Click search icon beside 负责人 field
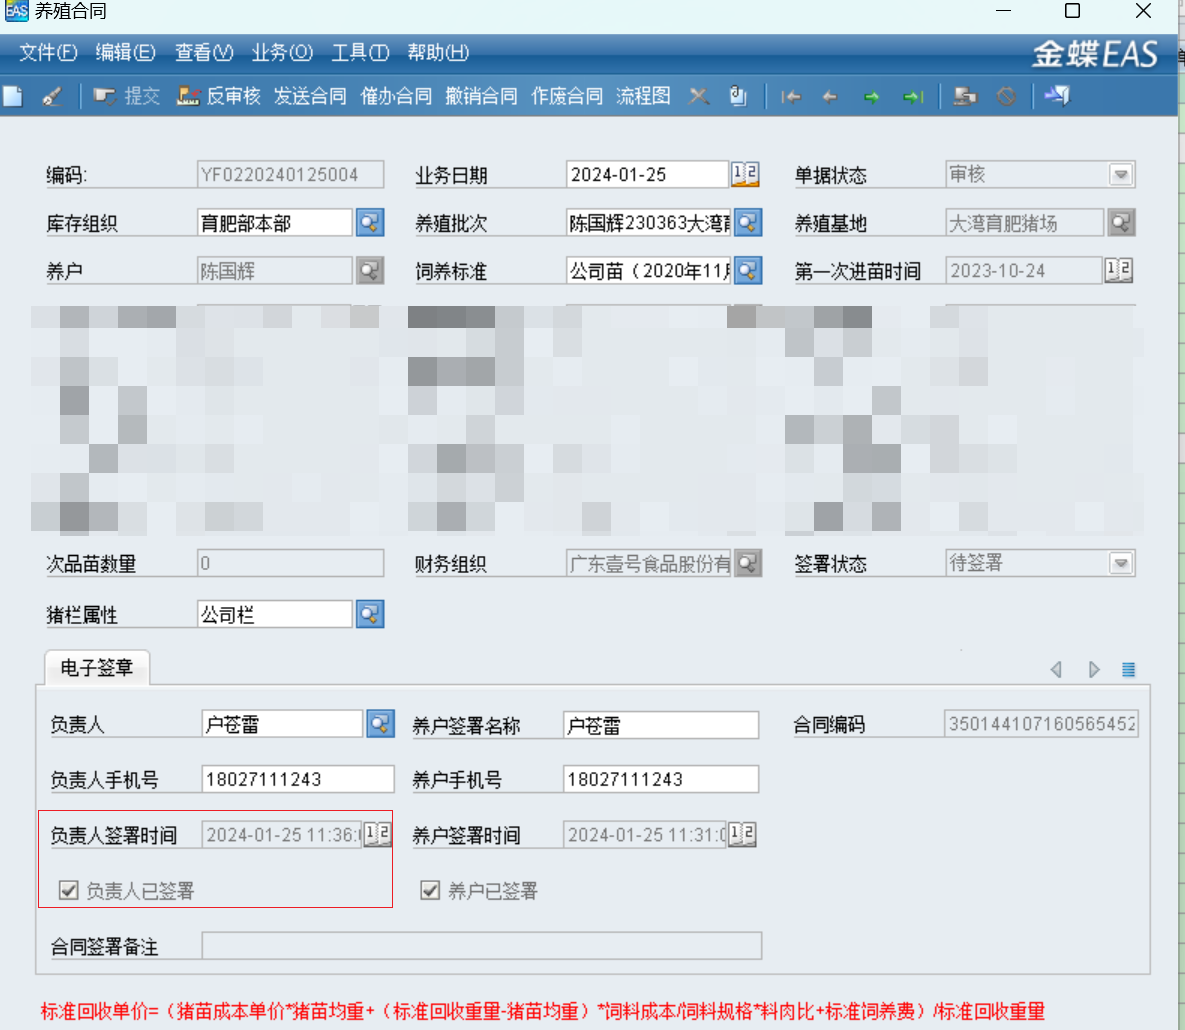This screenshot has width=1185, height=1030. click(x=380, y=724)
